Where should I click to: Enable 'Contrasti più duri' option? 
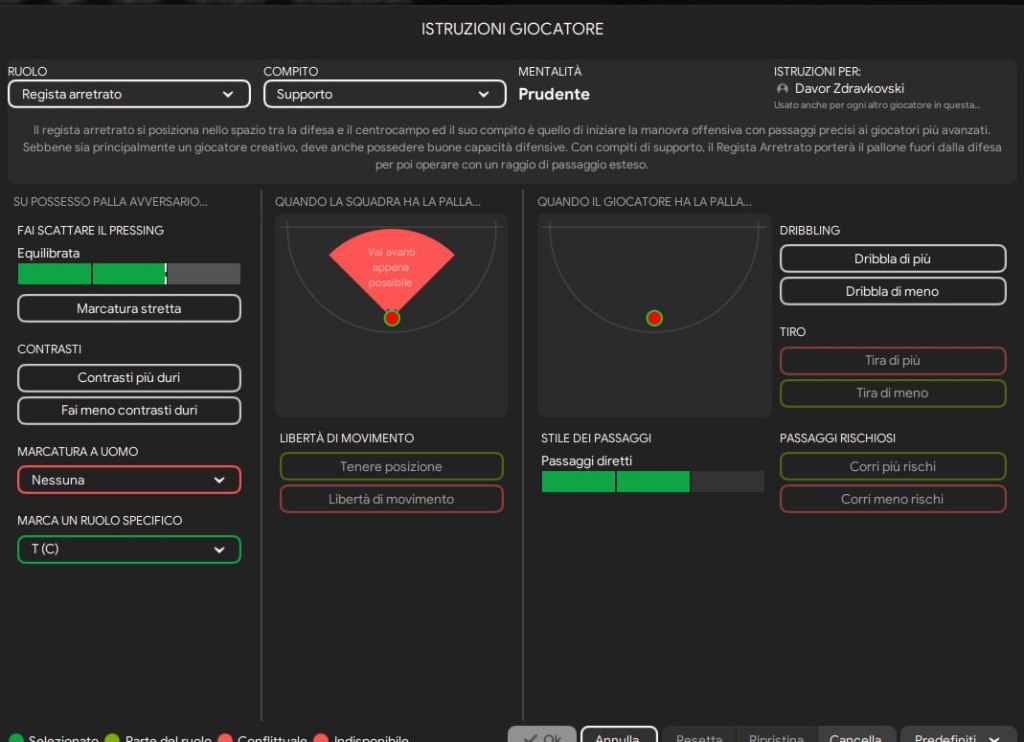tap(129, 378)
